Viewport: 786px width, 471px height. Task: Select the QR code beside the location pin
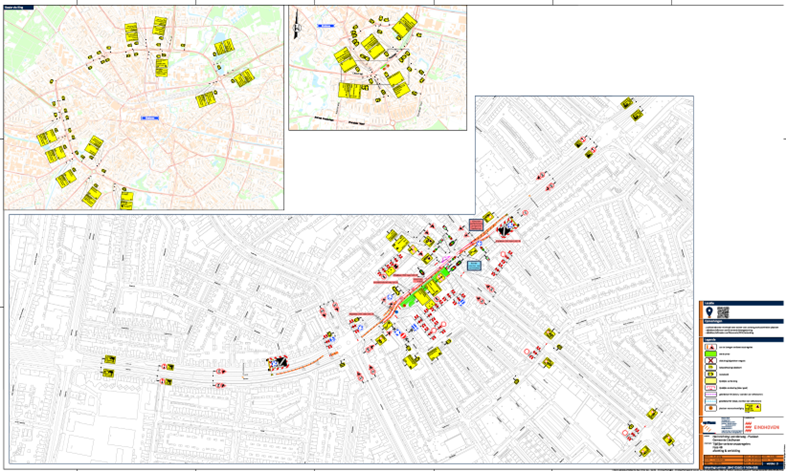coord(724,311)
